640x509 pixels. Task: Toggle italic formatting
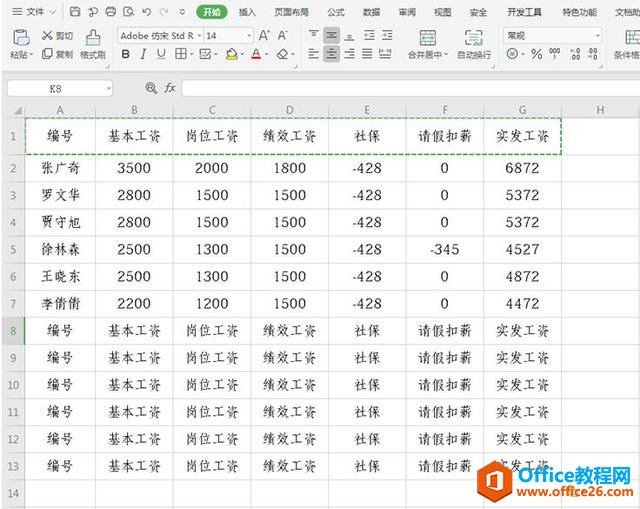coord(143,54)
